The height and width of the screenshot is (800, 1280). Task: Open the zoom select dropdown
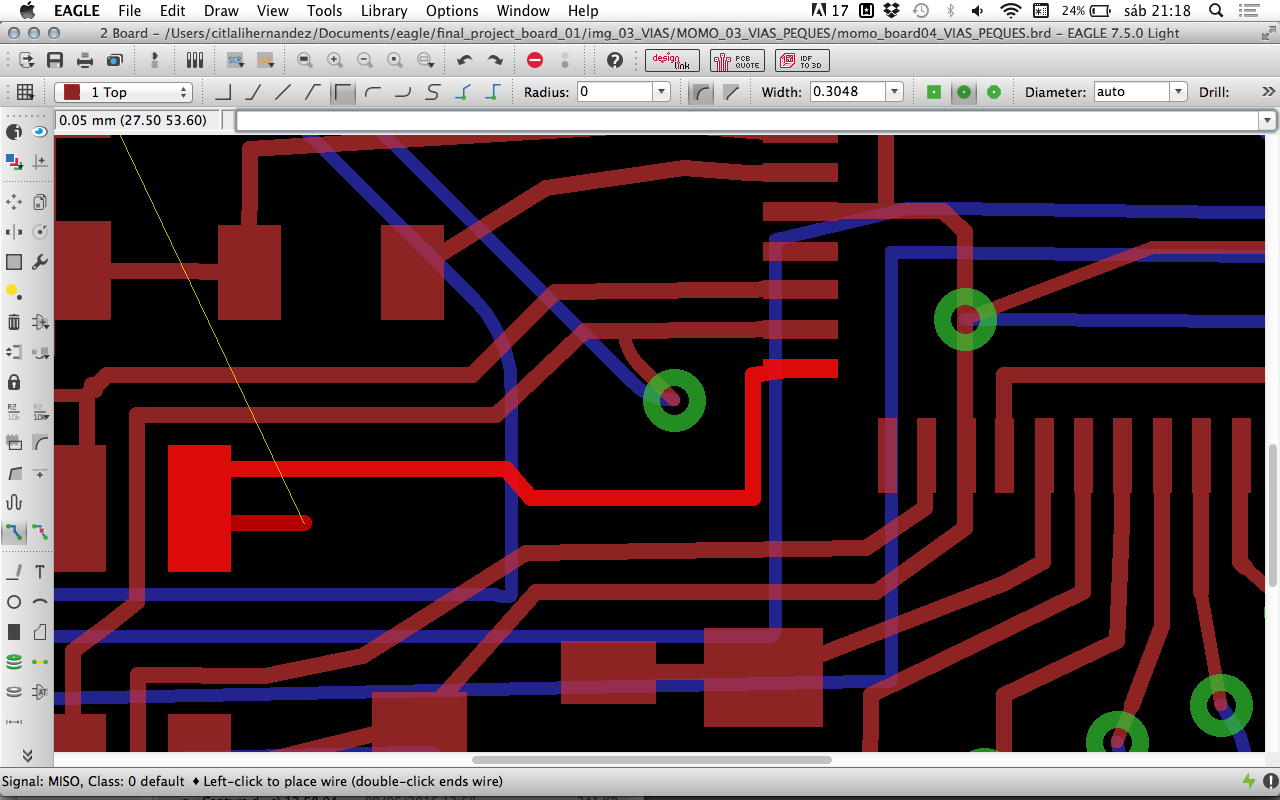tap(425, 60)
